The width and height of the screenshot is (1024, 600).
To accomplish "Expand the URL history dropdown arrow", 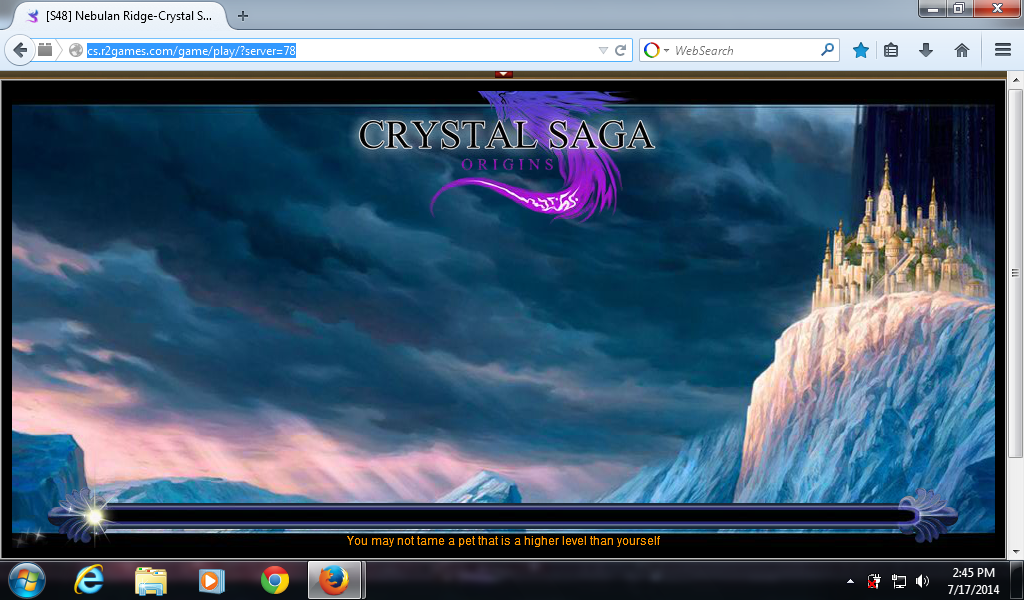I will pyautogui.click(x=602, y=50).
